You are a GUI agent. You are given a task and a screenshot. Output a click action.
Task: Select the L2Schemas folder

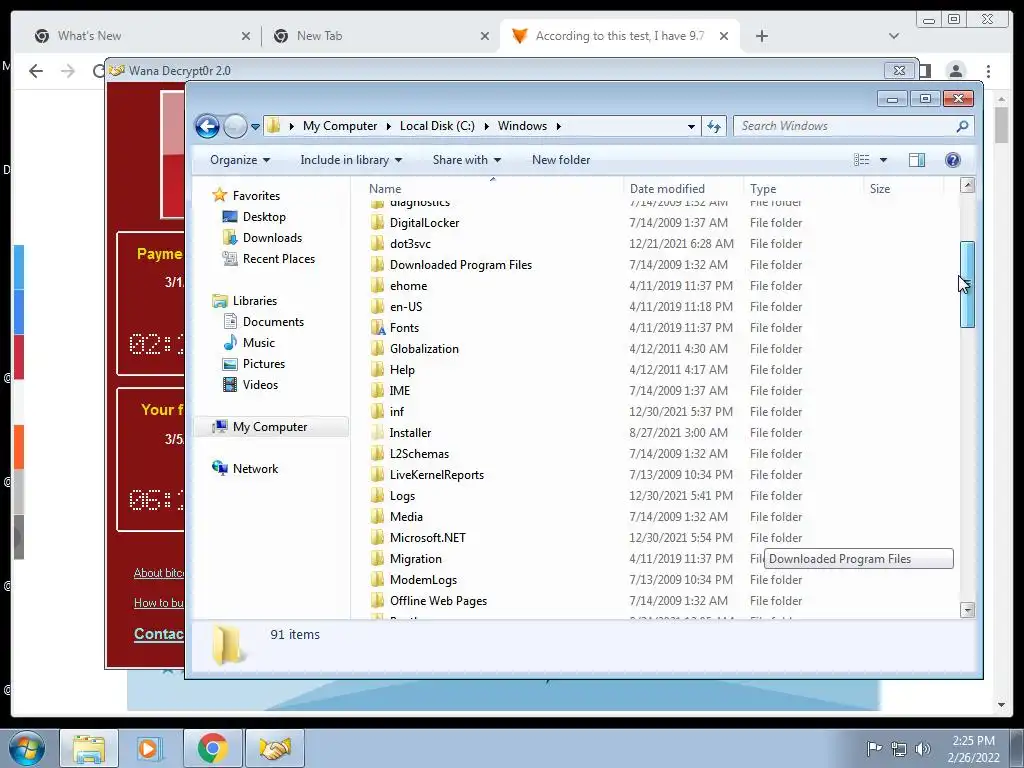pos(419,454)
